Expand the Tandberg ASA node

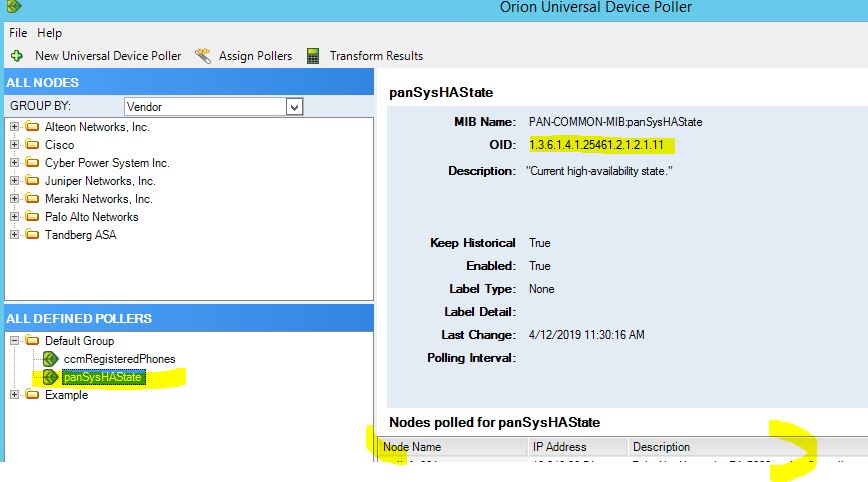pyautogui.click(x=14, y=235)
